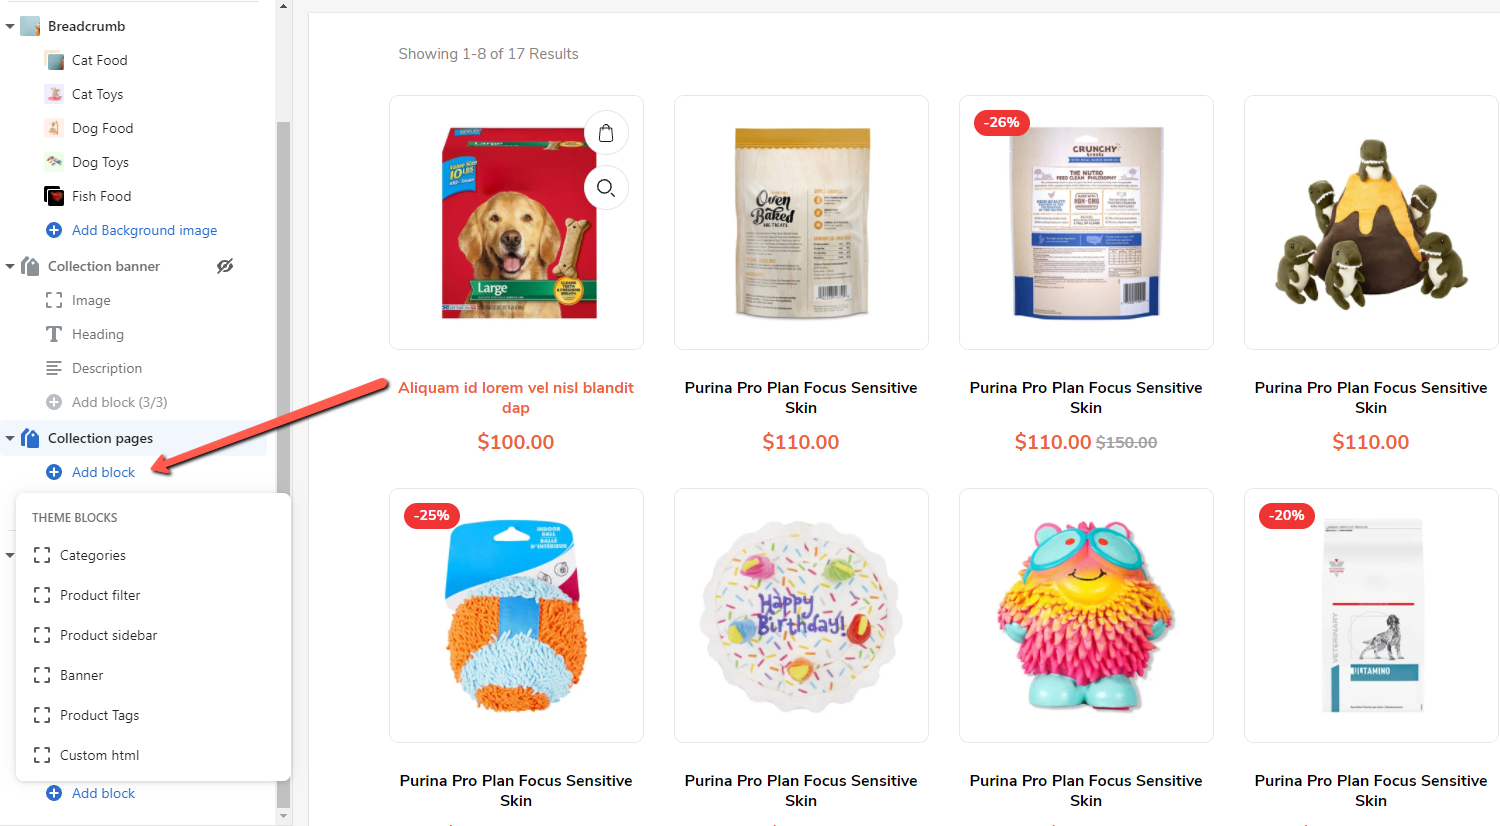Screen dimensions: 1500x826
Task: Collapse the Collection banner section arrow
Action: 10,266
